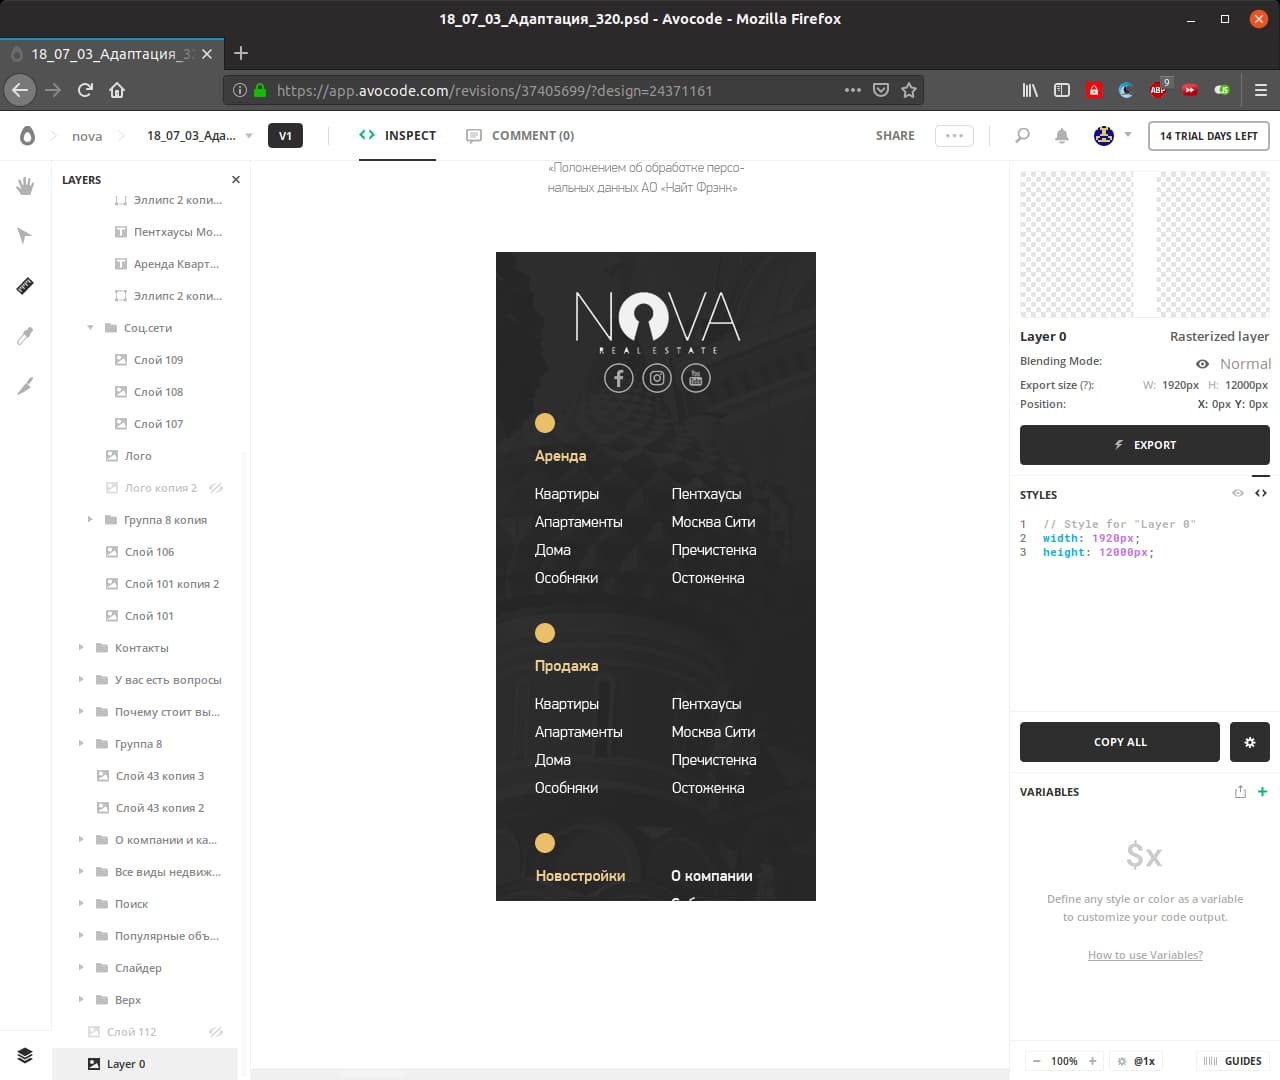Open Firefox library icon

click(1030, 90)
